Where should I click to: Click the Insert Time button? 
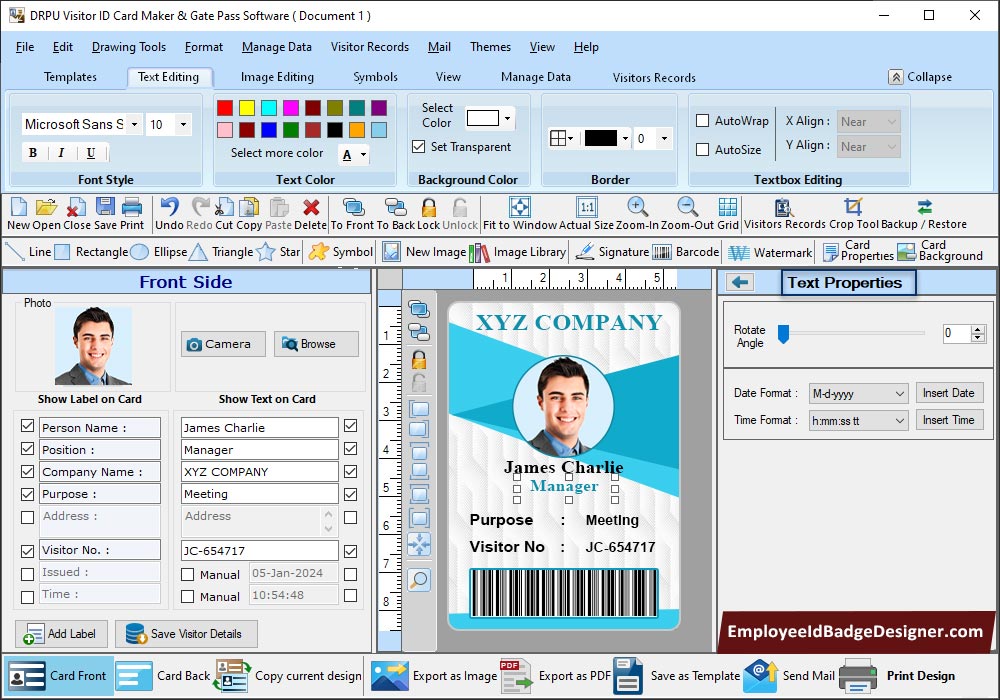point(948,419)
